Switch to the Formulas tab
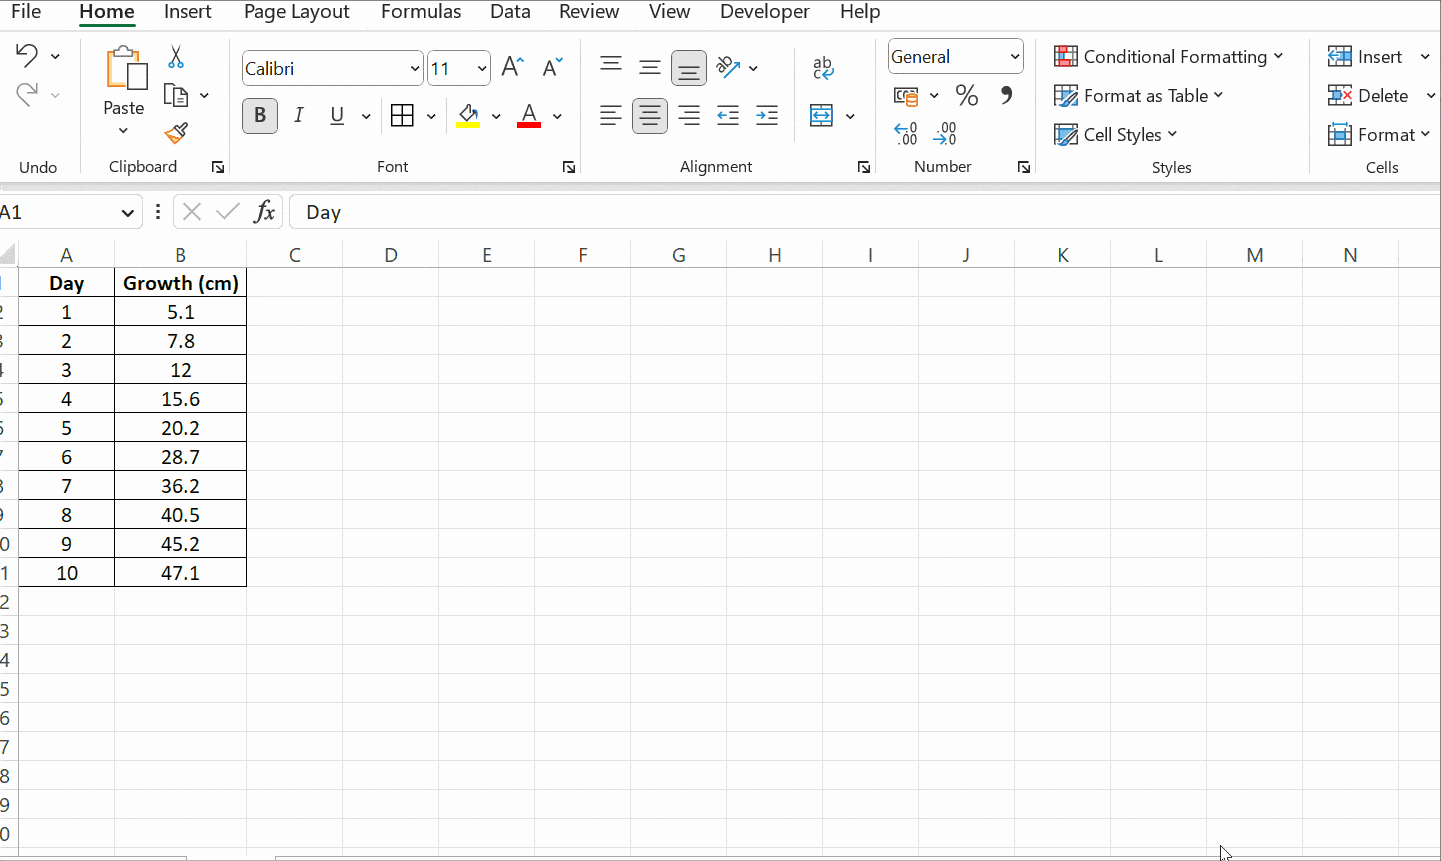The image size is (1441, 861). click(421, 12)
